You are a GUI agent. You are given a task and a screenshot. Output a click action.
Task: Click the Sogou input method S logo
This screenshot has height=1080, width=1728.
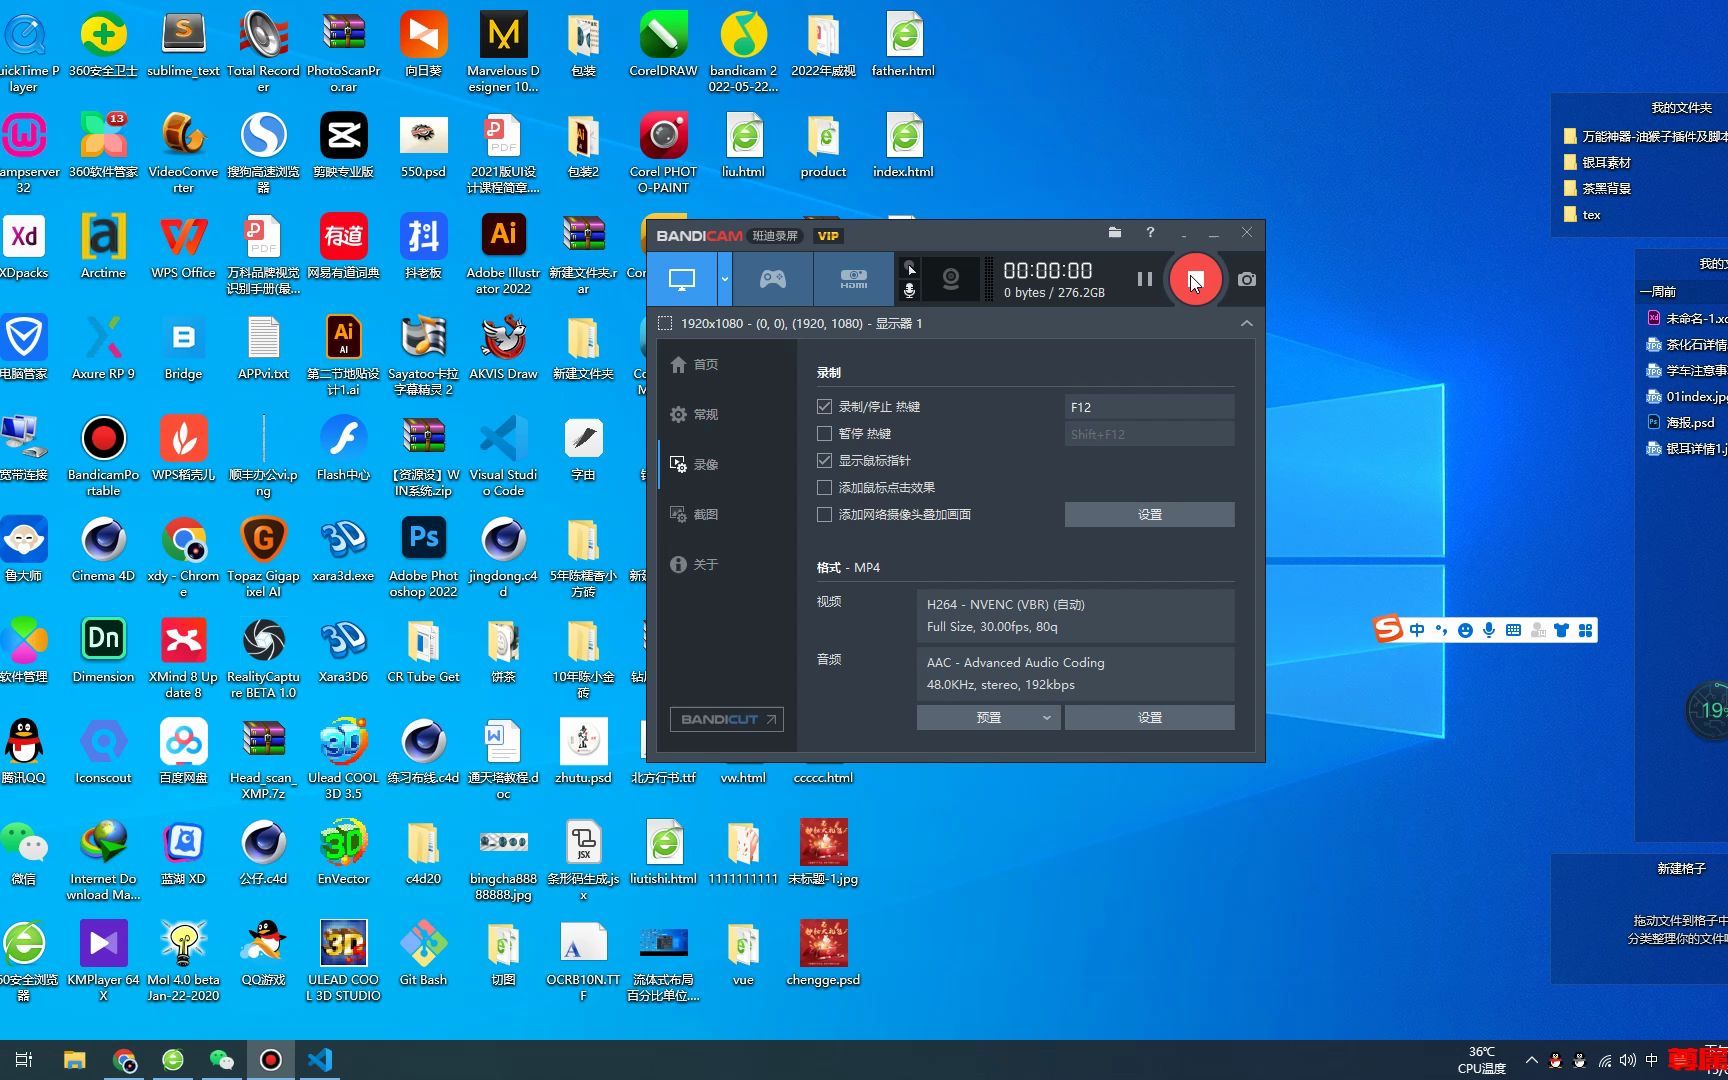click(1387, 629)
